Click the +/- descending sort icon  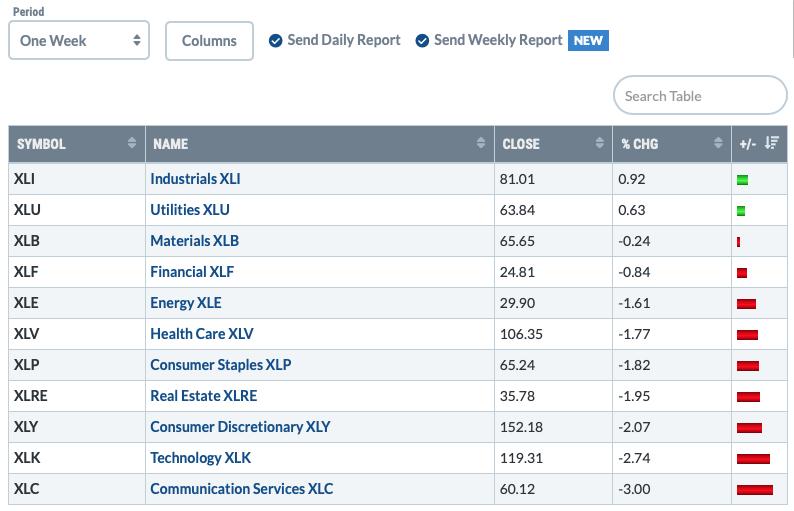point(772,143)
